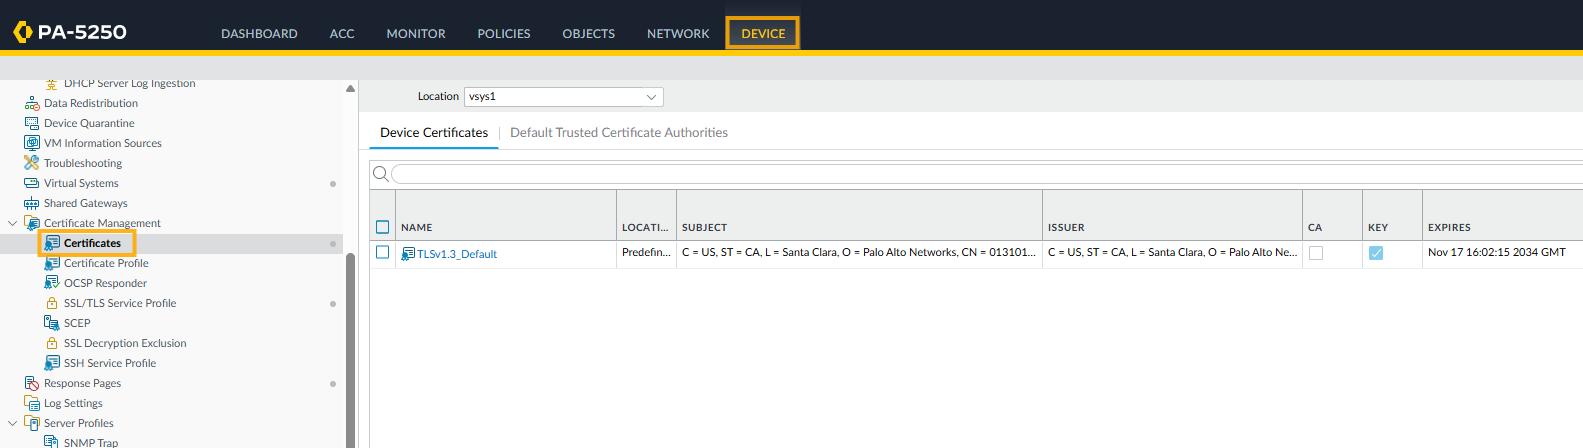Click the Predefin... location cell
The image size is (1583, 448).
click(x=646, y=252)
